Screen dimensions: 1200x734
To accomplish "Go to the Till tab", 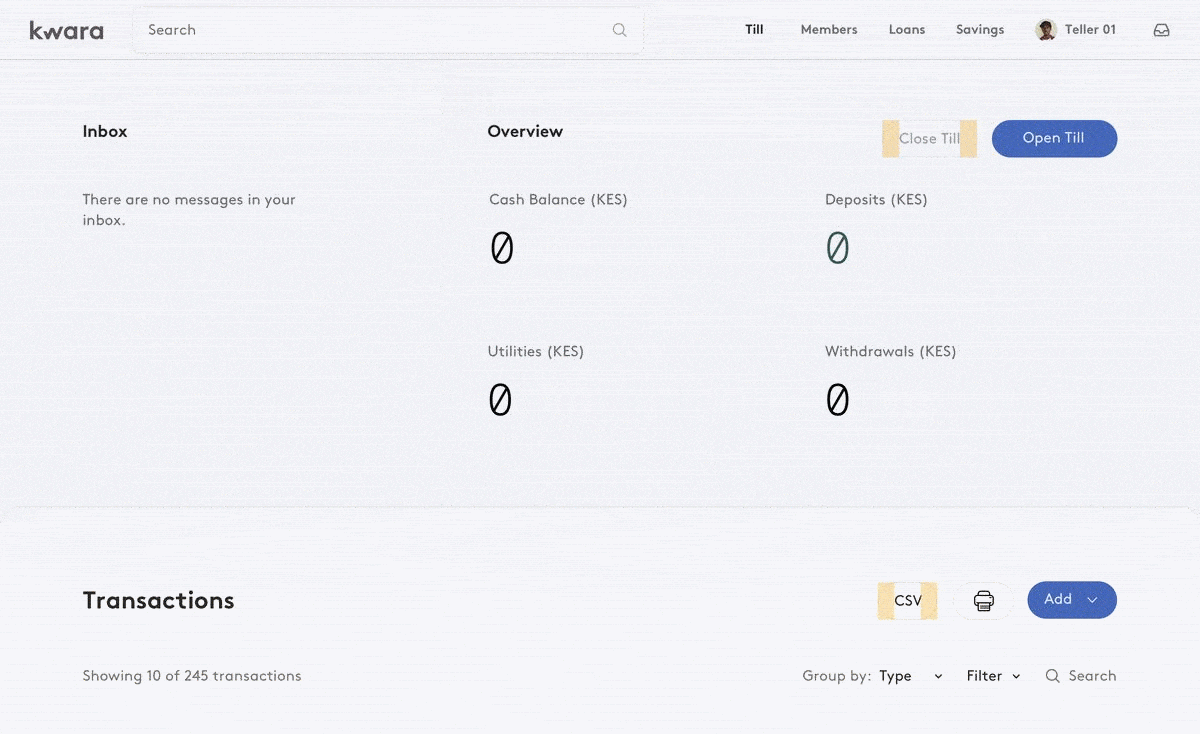I will 754,30.
